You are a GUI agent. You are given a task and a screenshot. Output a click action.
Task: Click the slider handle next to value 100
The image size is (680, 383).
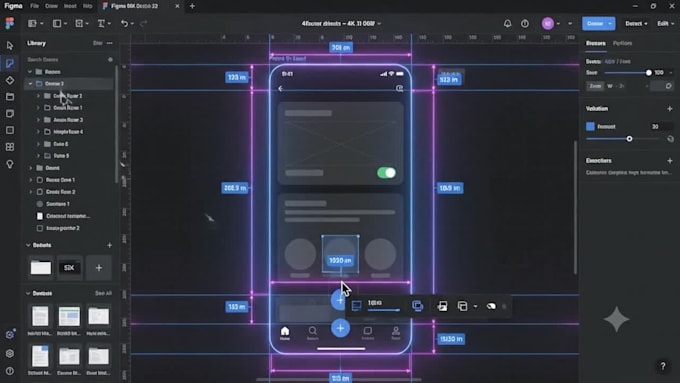pos(648,73)
